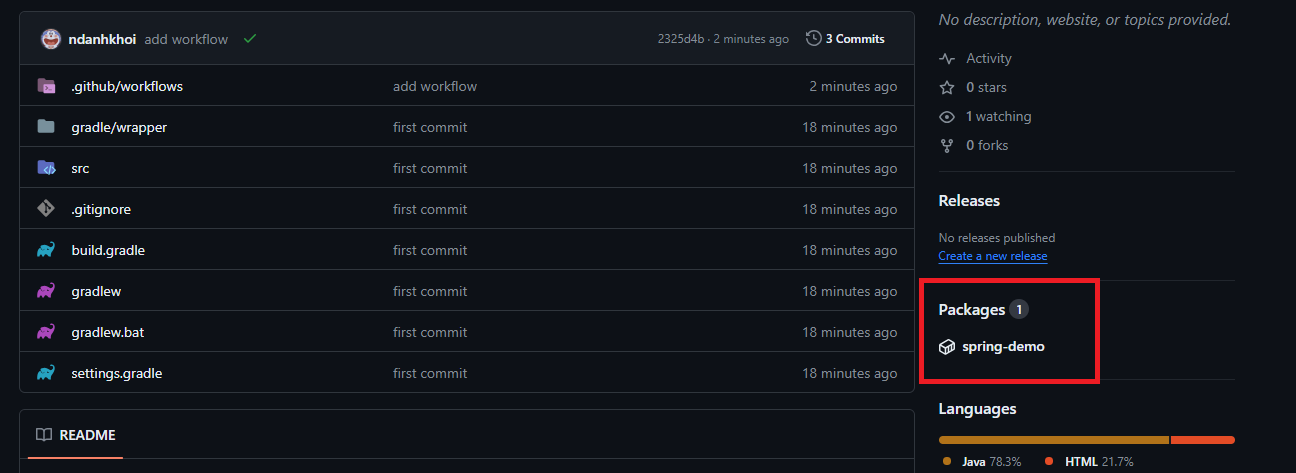Screen dimensions: 1296x473
Task: Click the src folder icon
Action: [46, 168]
